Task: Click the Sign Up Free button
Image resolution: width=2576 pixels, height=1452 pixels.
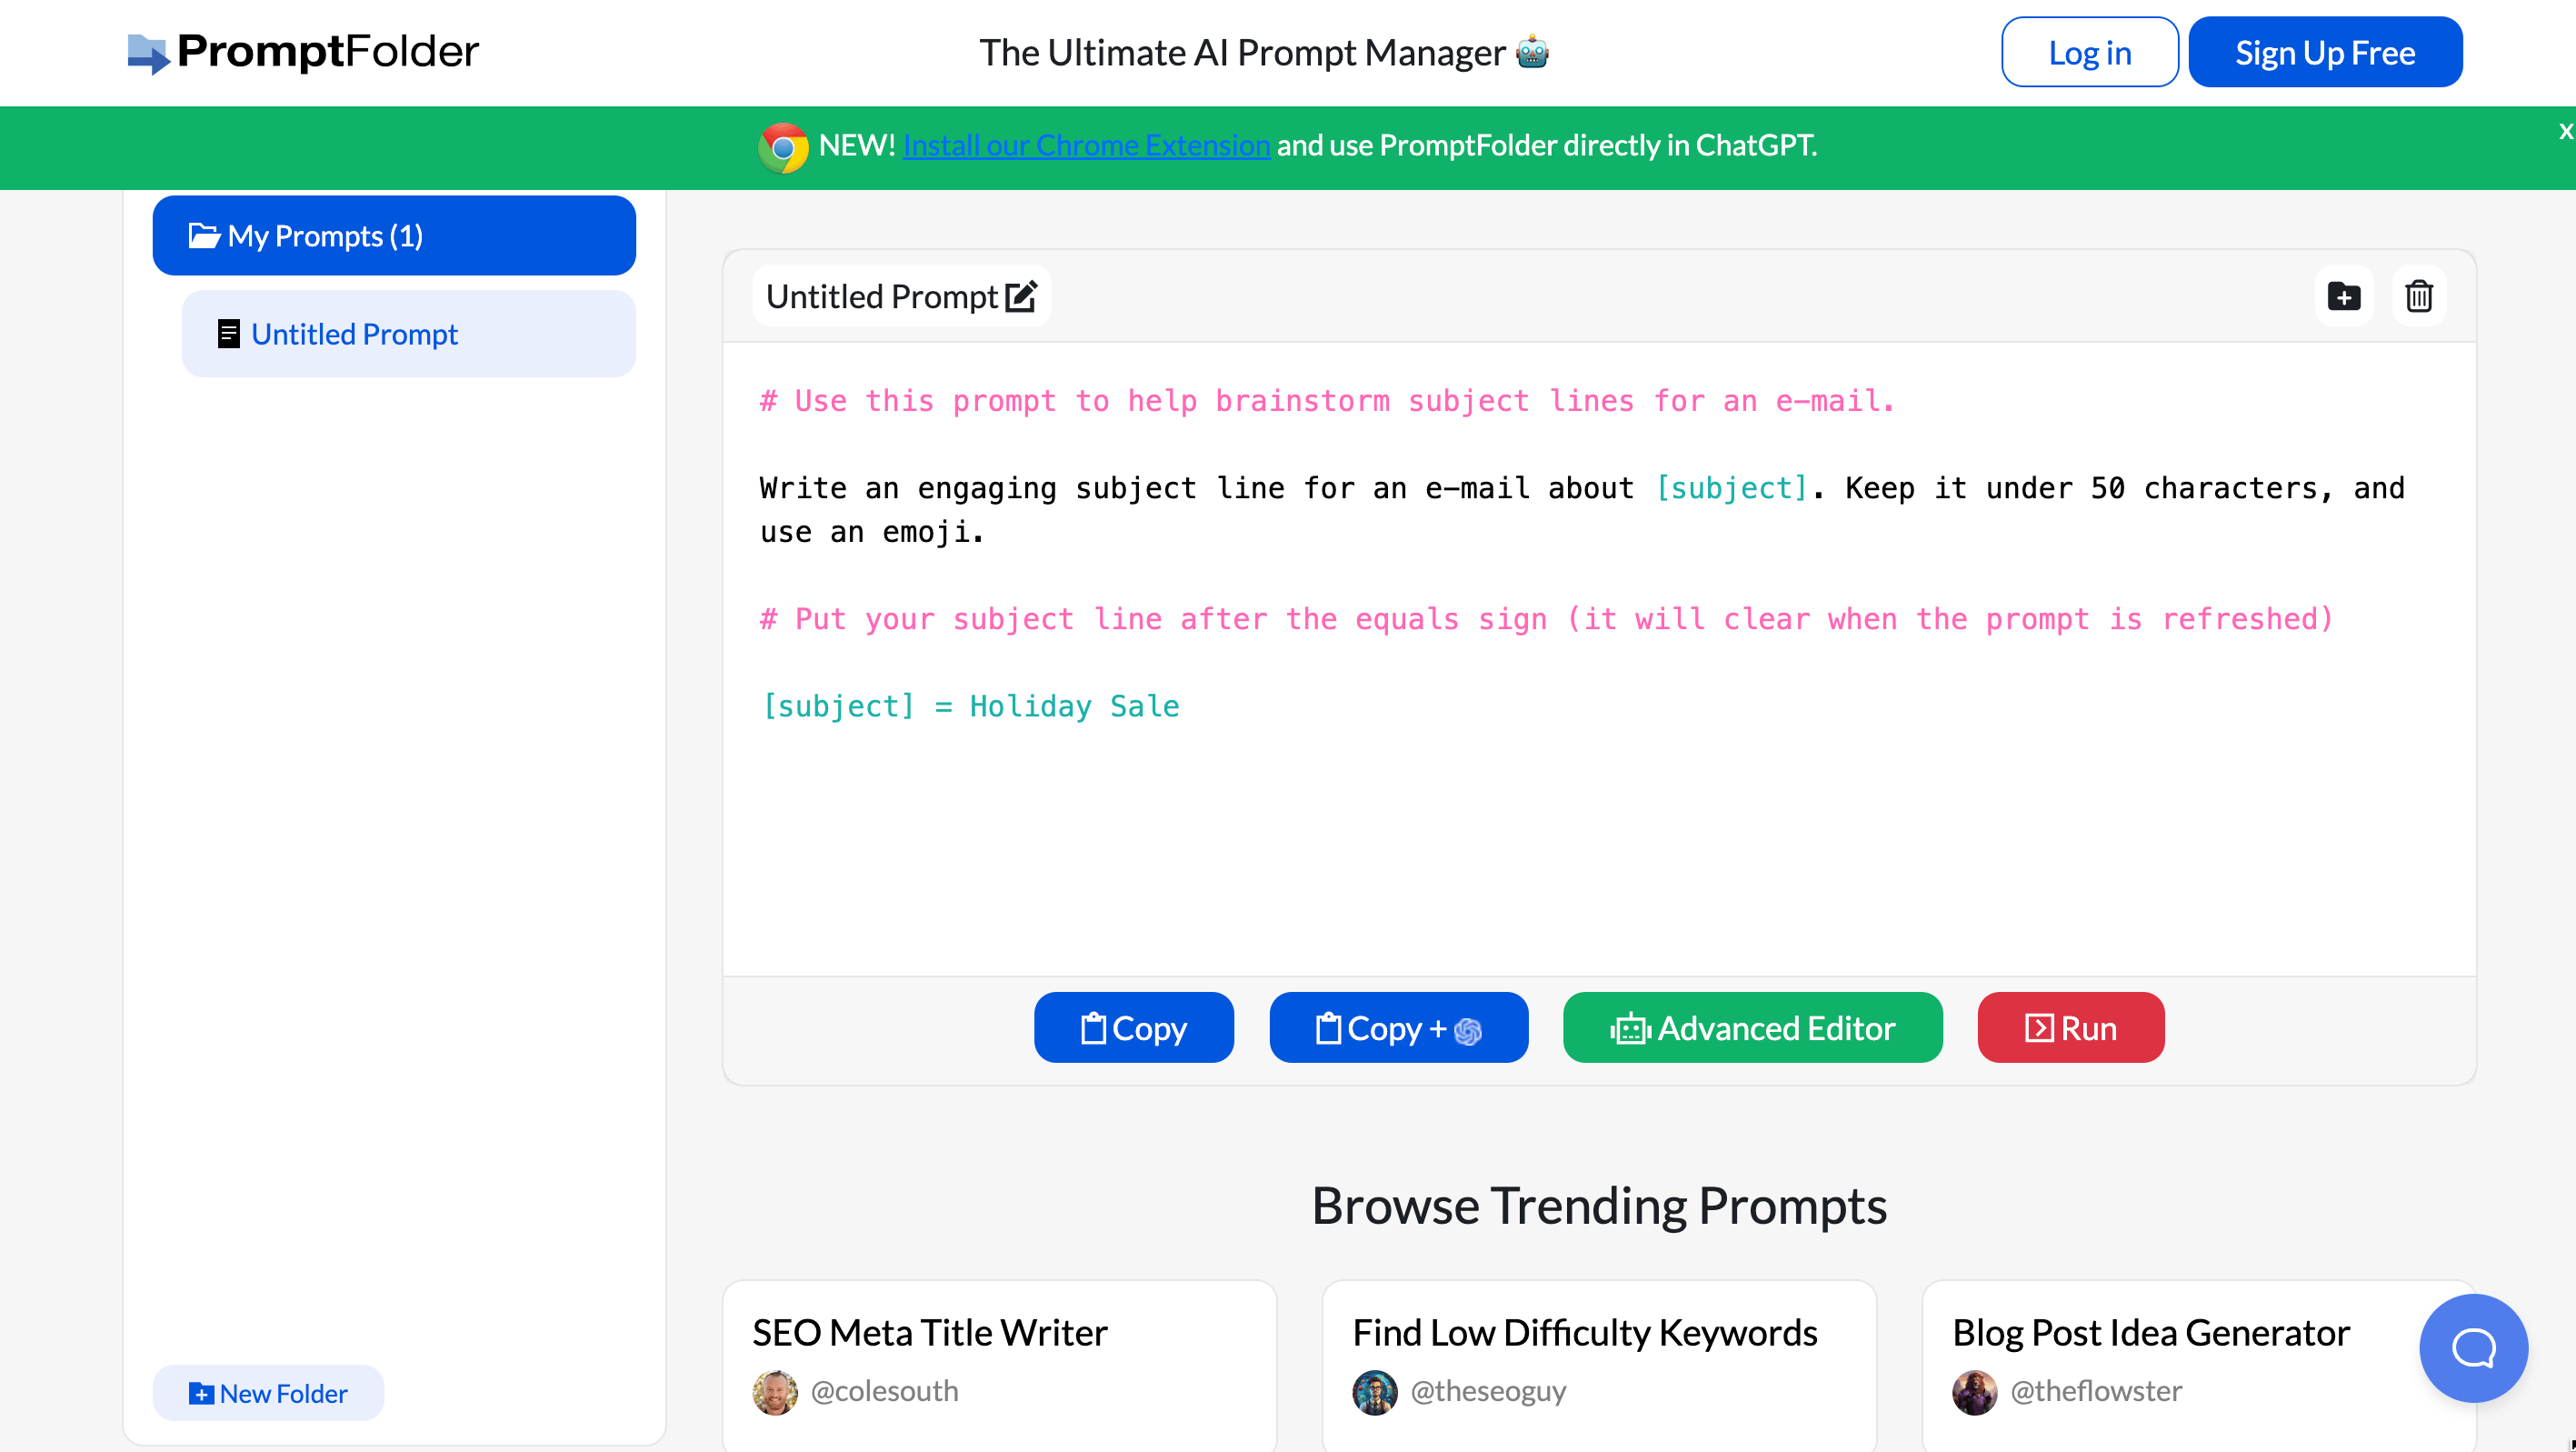Action: 2325,52
